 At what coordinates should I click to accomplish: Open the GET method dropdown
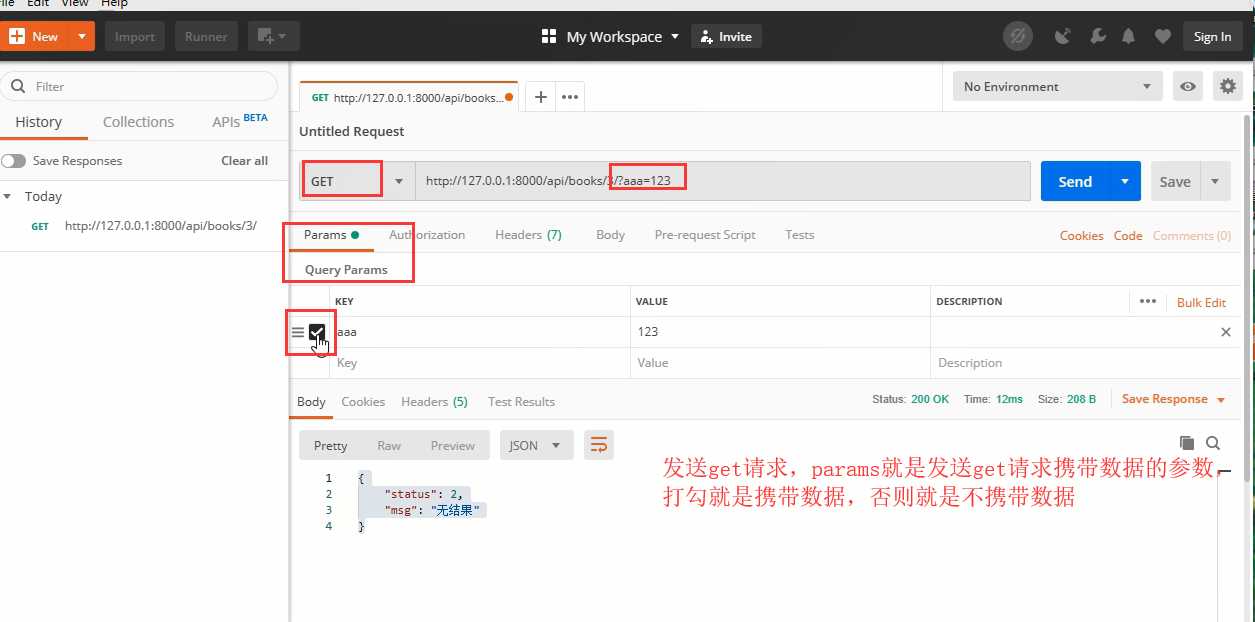[x=358, y=182]
